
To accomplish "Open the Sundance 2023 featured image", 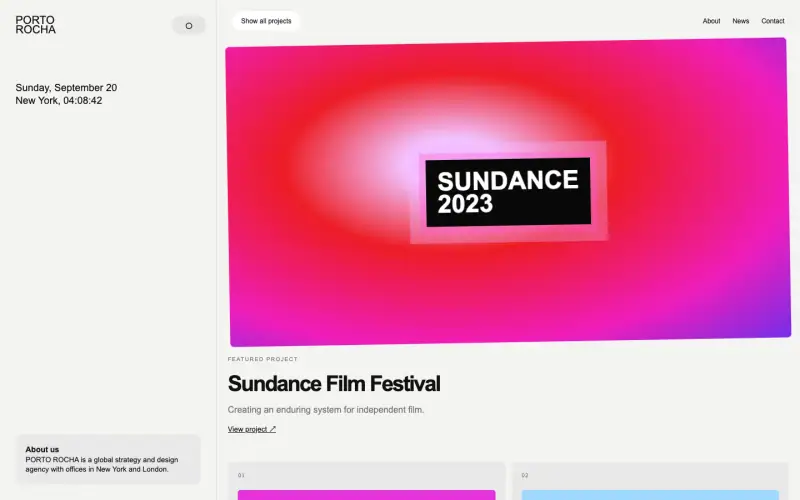I will click(508, 192).
